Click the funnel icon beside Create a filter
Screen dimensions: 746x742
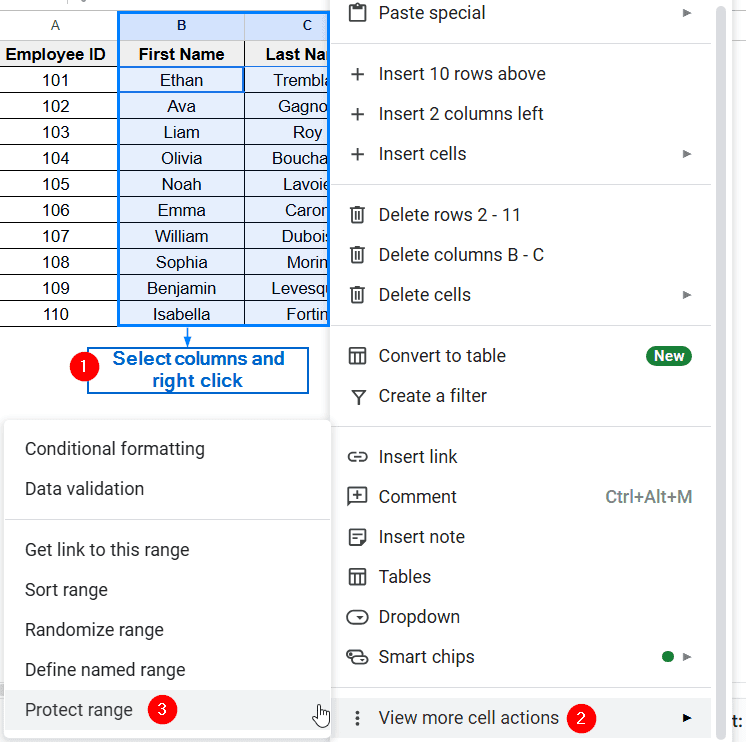click(x=358, y=397)
